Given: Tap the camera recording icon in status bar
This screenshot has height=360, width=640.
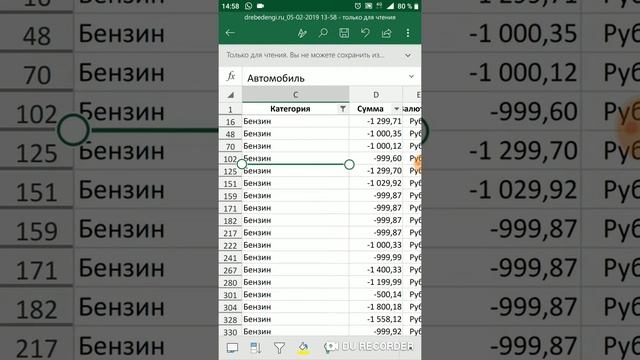Looking at the screenshot, I should (260, 6).
